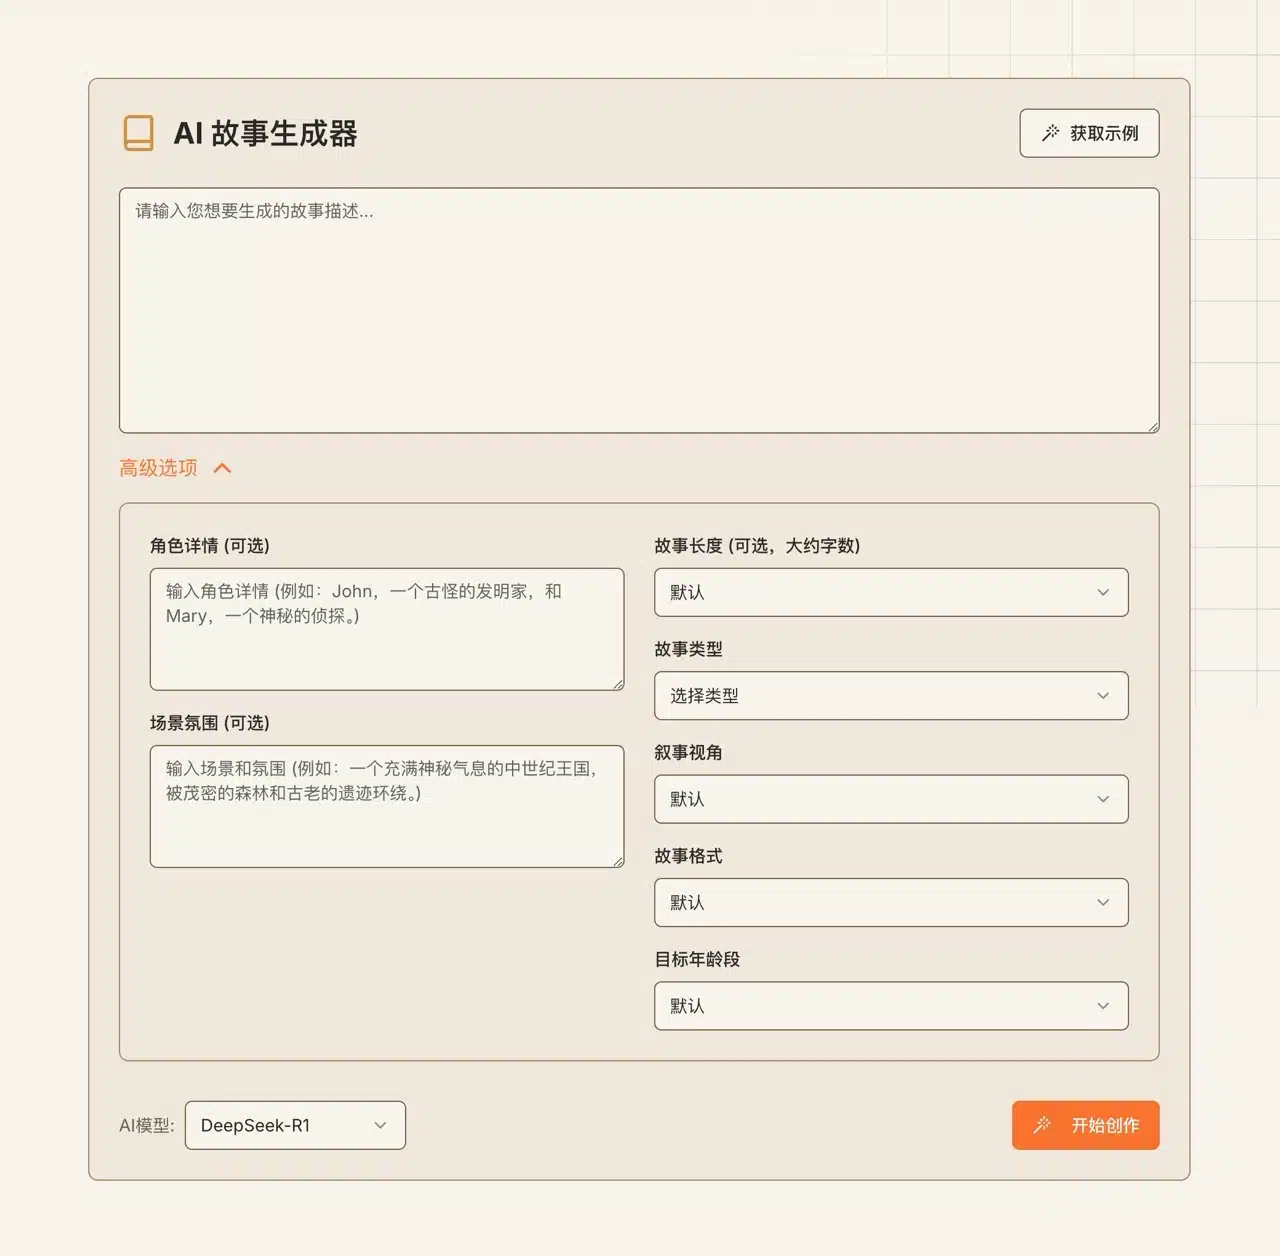Click the 高级选项 label text
This screenshot has height=1256, width=1280.
(158, 468)
